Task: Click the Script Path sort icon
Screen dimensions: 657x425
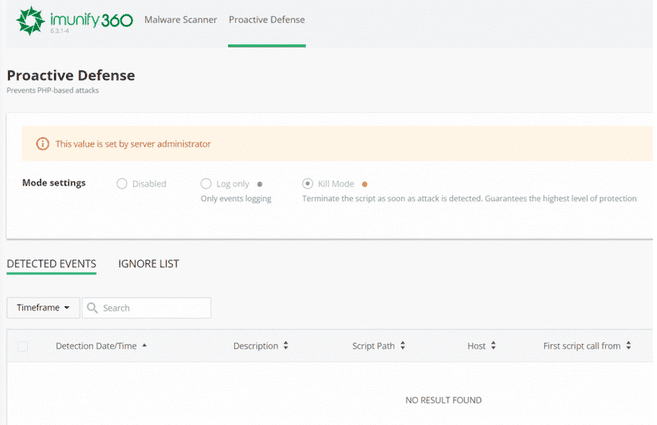Action: pos(403,346)
